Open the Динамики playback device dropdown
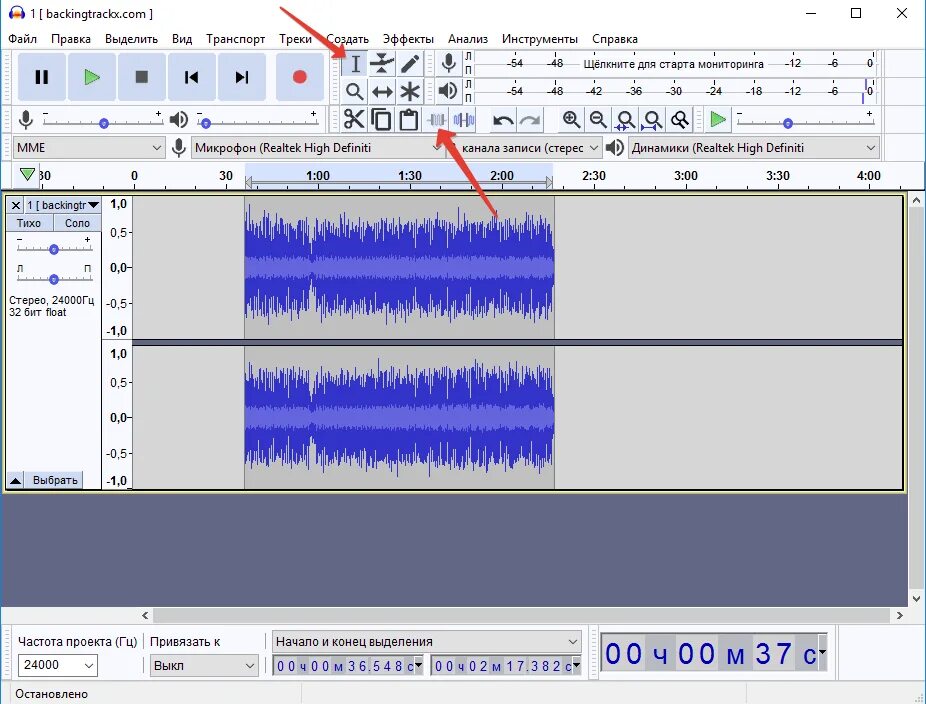Screen dimensions: 926x704 [x=754, y=148]
